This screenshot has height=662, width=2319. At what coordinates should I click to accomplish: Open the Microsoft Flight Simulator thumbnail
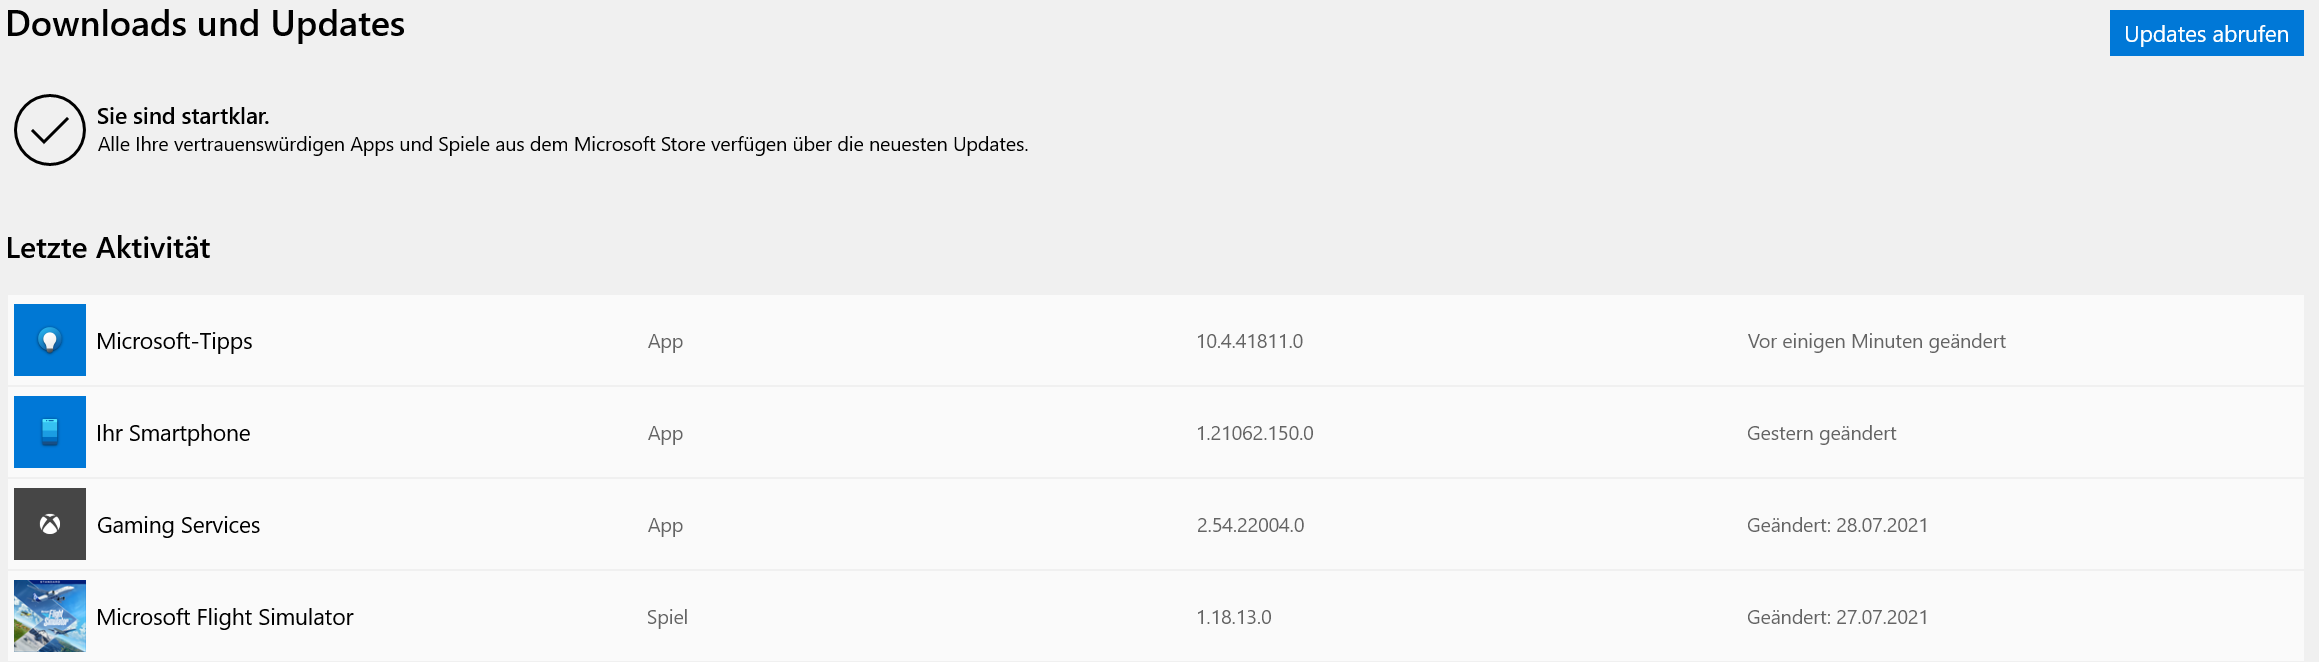coord(50,616)
